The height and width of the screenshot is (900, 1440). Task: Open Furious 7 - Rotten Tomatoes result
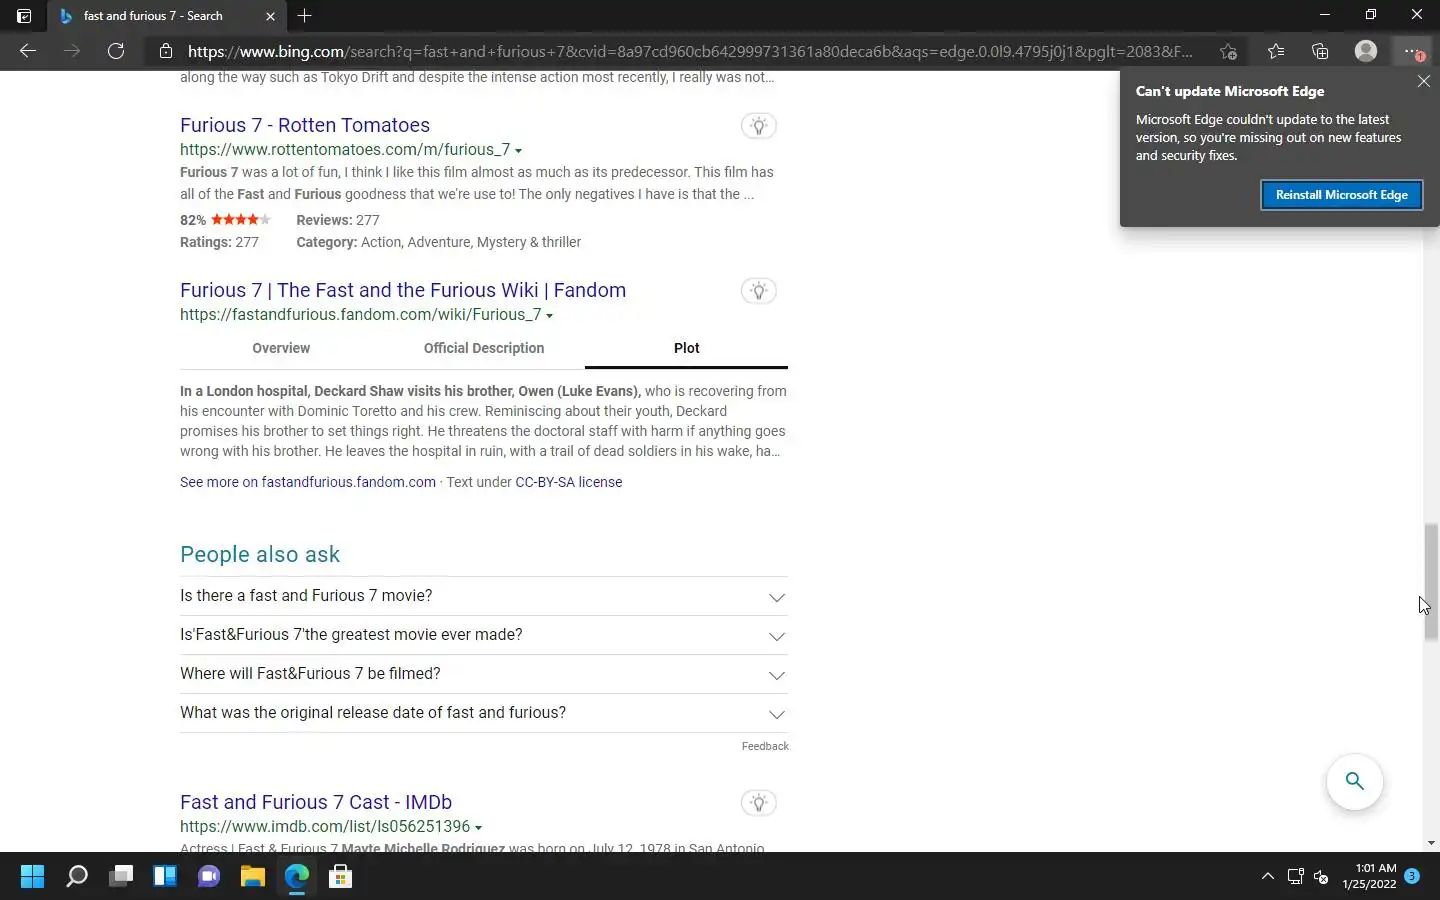click(305, 125)
